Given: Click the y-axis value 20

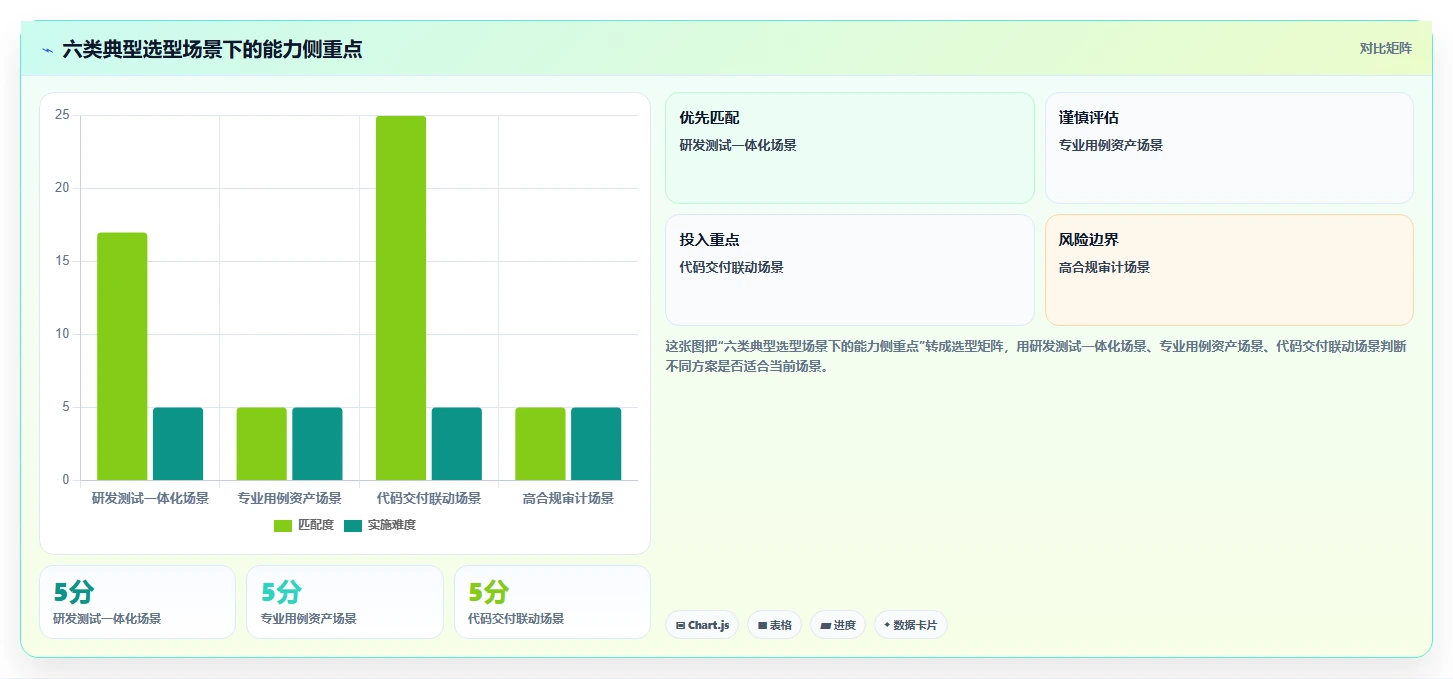Looking at the screenshot, I should [62, 188].
